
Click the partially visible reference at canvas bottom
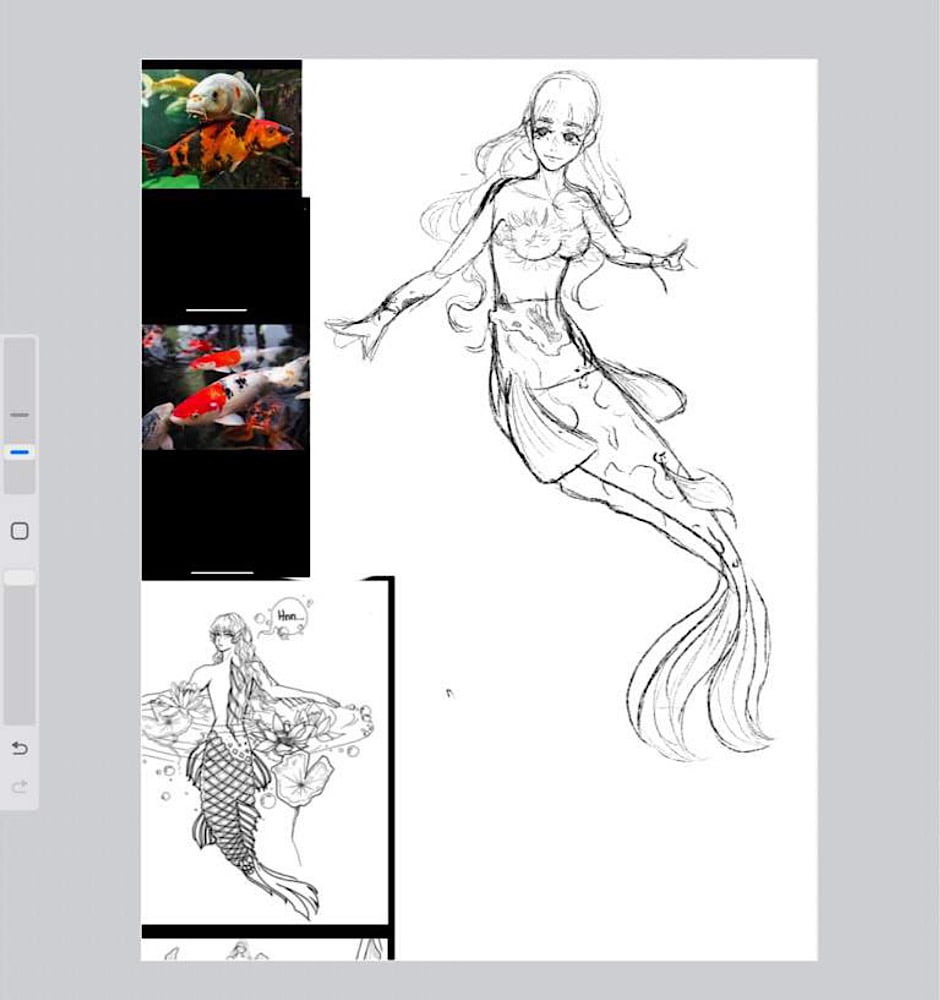point(265,949)
